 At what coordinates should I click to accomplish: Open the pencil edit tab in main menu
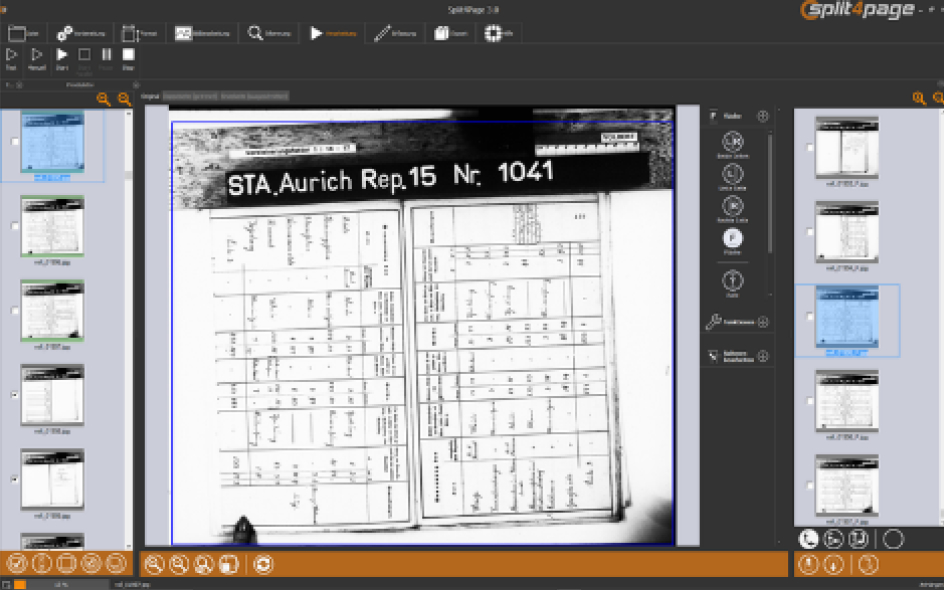[x=395, y=33]
